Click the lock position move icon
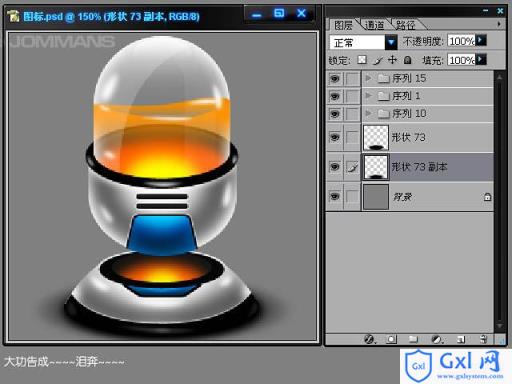The width and height of the screenshot is (512, 384). point(392,60)
